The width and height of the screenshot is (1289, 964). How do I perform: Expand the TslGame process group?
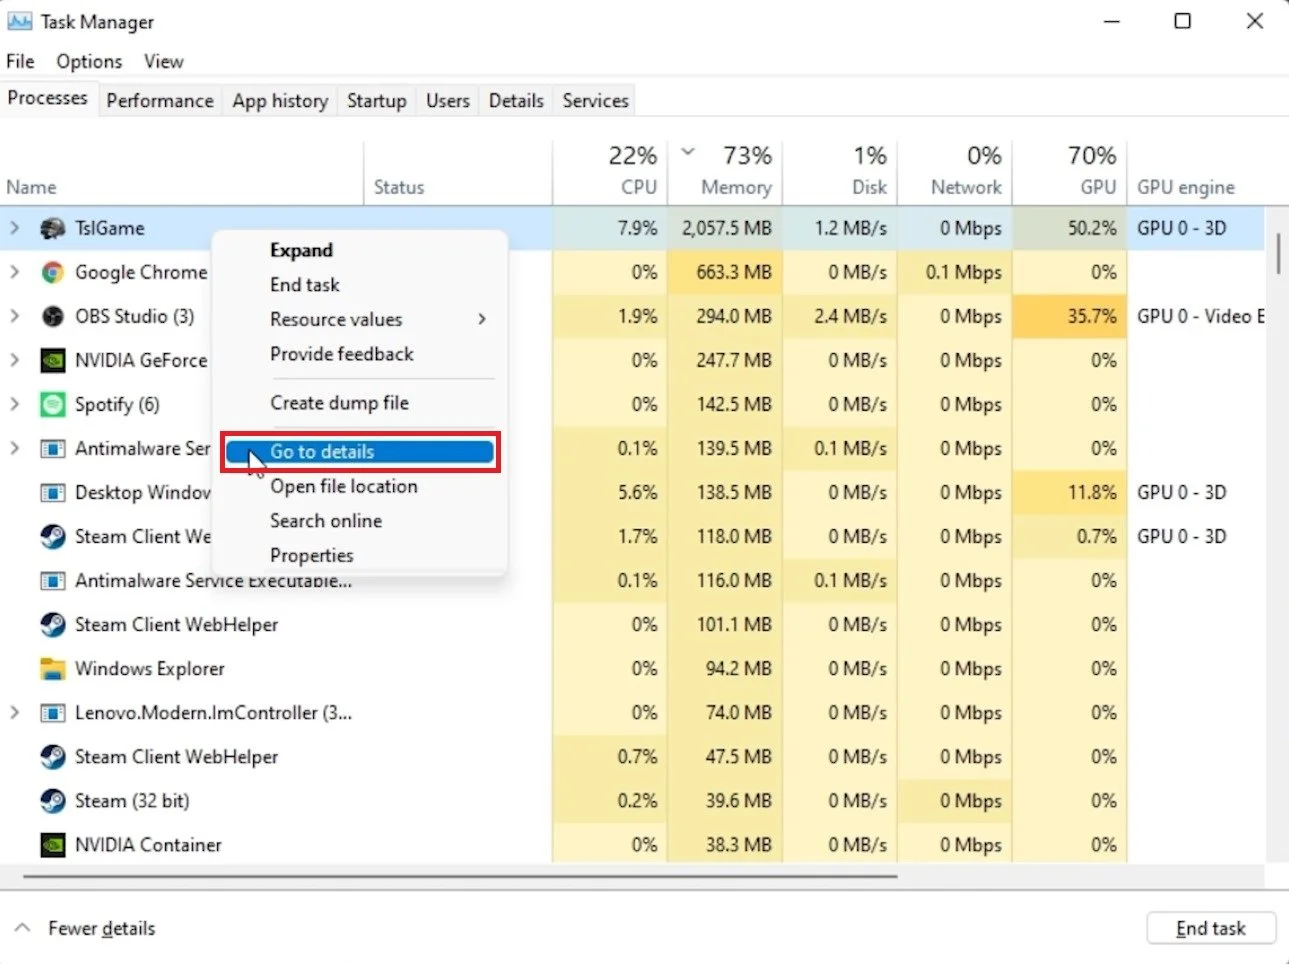click(14, 228)
